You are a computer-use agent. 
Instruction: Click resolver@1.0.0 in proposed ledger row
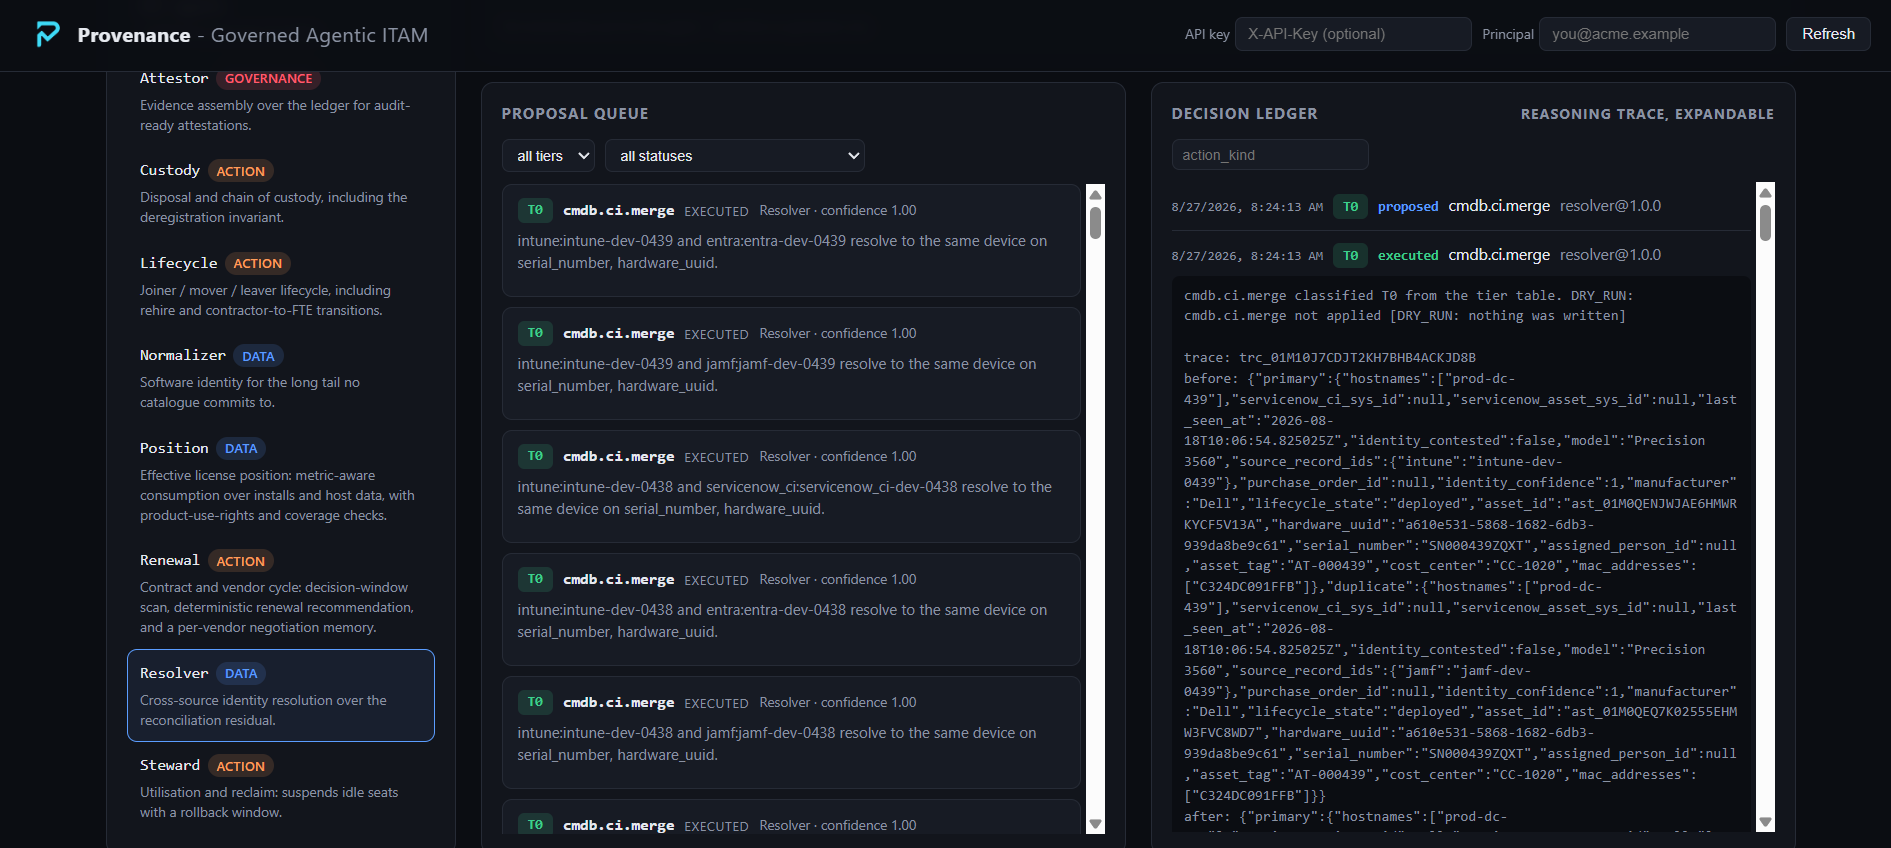coord(1610,206)
